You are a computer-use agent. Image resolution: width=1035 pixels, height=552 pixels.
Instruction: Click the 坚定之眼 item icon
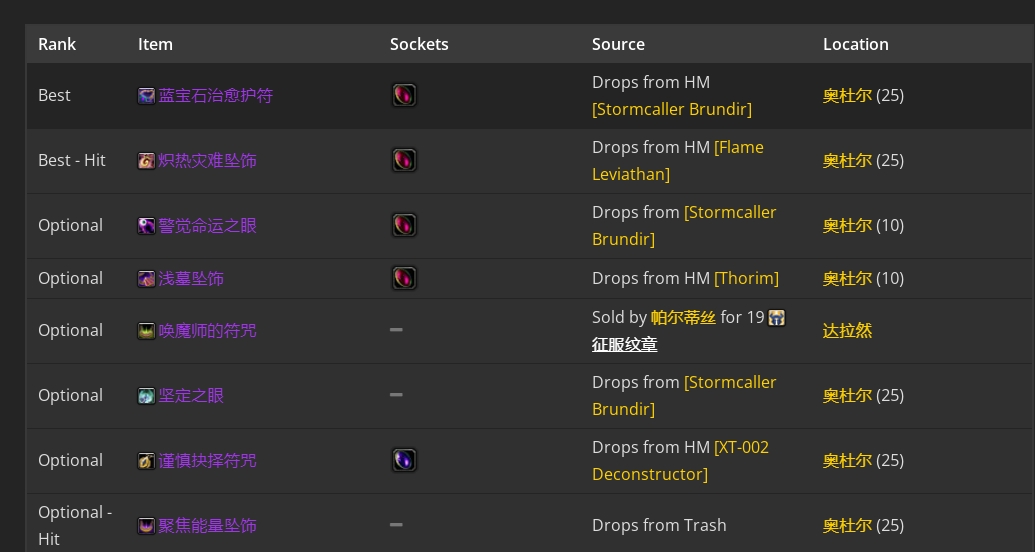click(146, 396)
